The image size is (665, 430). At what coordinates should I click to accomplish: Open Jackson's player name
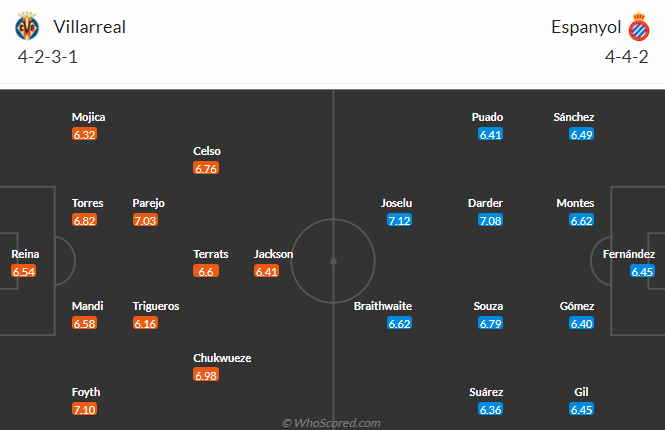point(274,254)
